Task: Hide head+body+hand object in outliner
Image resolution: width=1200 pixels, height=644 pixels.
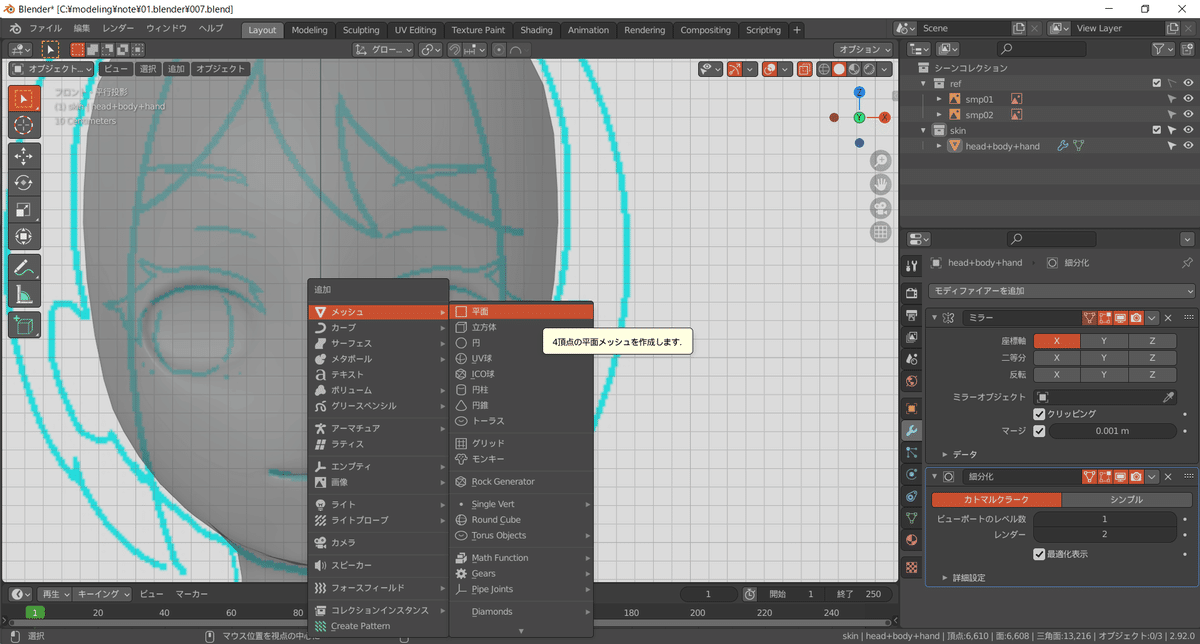Action: coord(1188,146)
